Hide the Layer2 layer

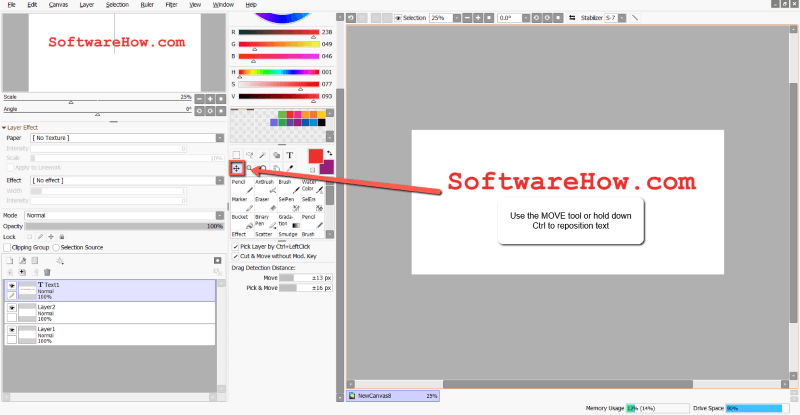[12, 308]
